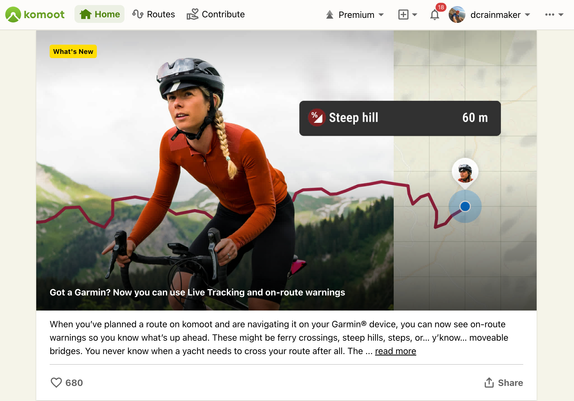Go to the Home tab

100,14
